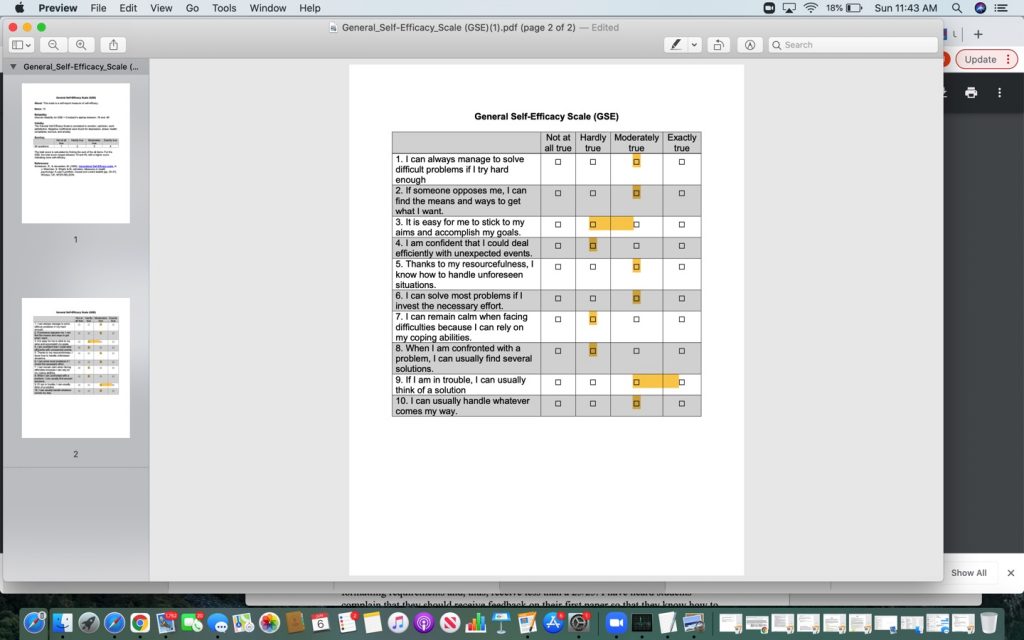Rotate the page with the Rotate button
This screenshot has height=640, width=1024.
coord(718,45)
